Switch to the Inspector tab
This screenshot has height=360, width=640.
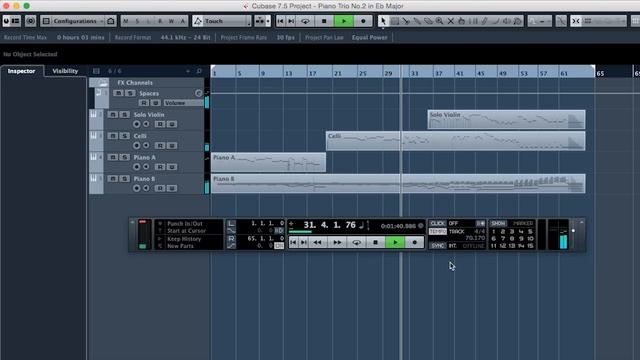[22, 71]
